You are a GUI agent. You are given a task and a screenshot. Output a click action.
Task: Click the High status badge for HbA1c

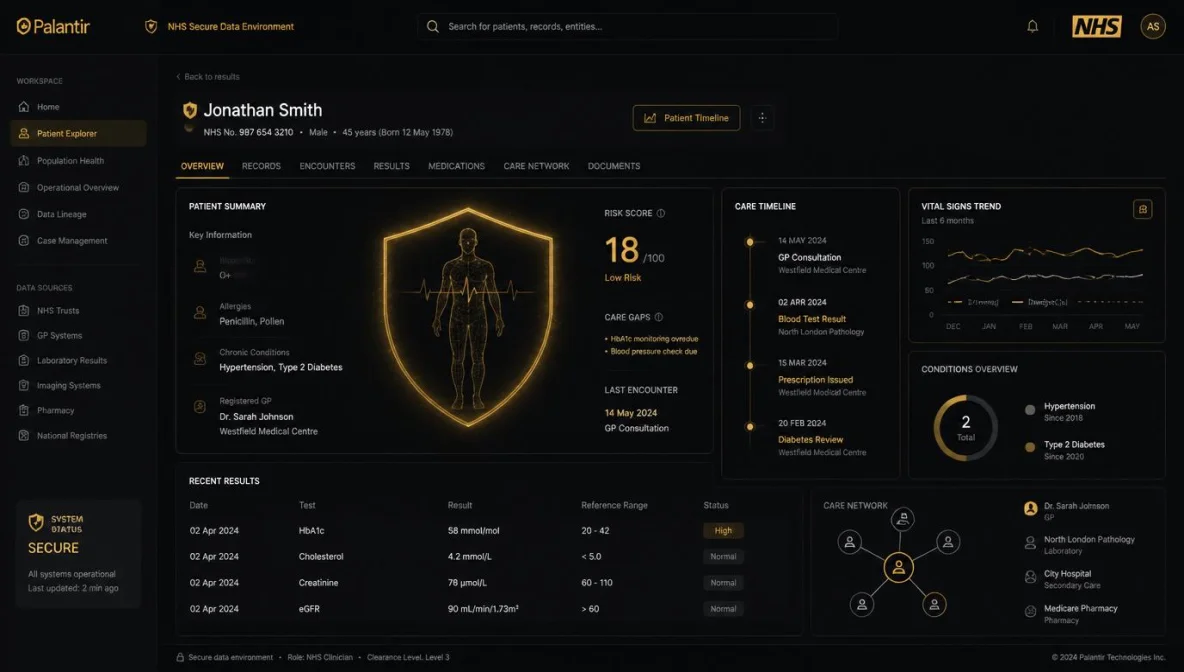tap(723, 531)
